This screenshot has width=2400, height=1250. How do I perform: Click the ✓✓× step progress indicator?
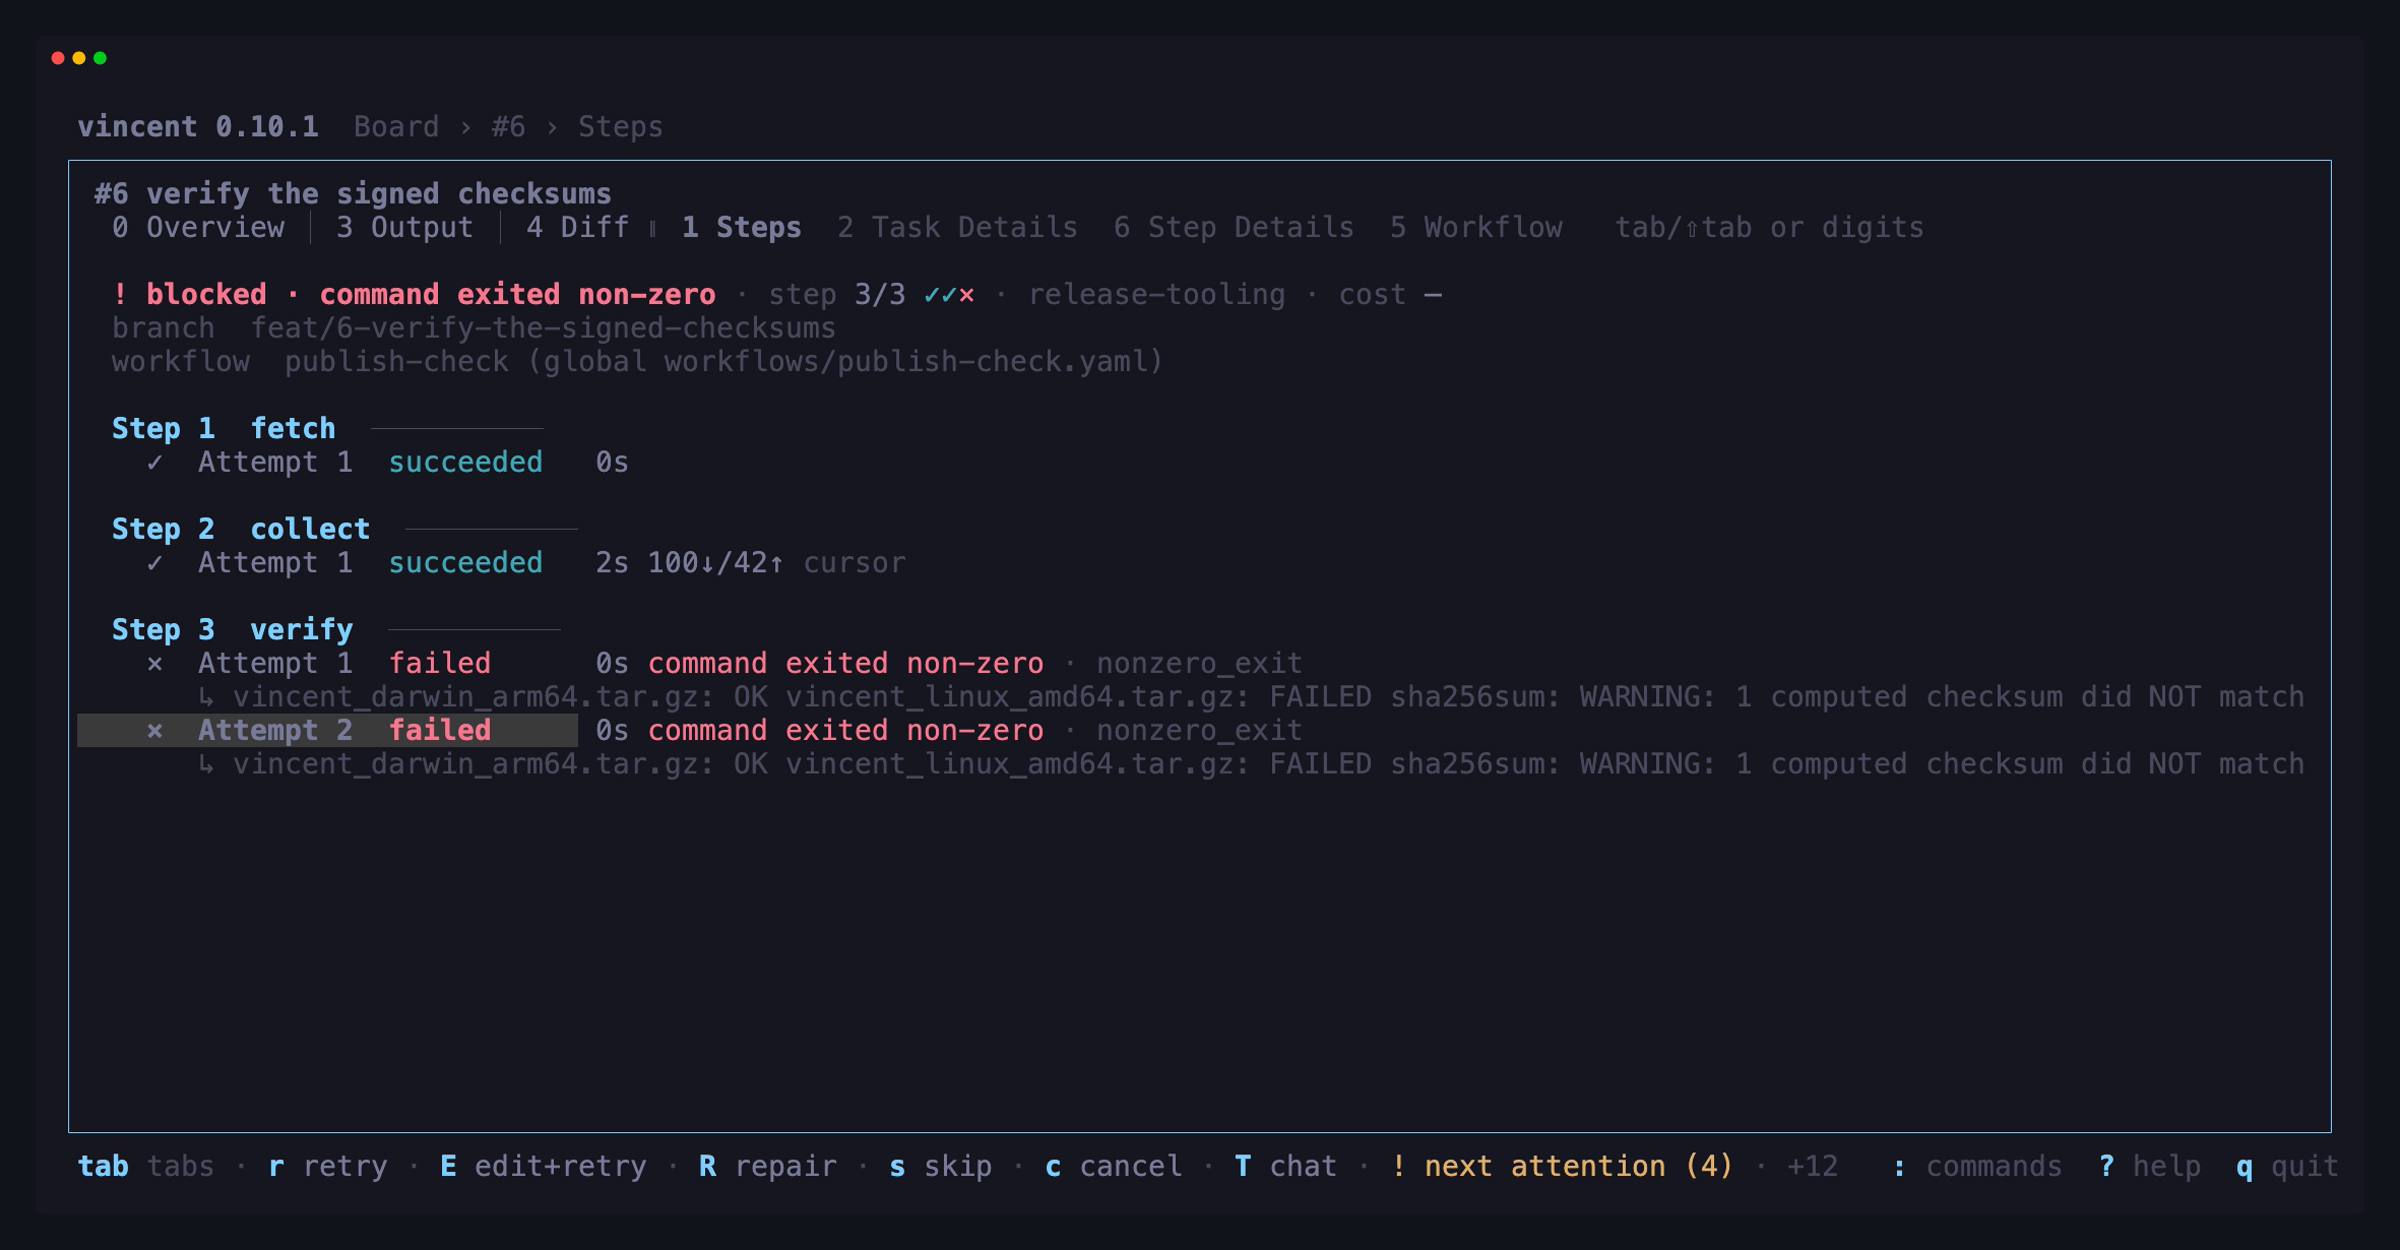click(x=949, y=295)
